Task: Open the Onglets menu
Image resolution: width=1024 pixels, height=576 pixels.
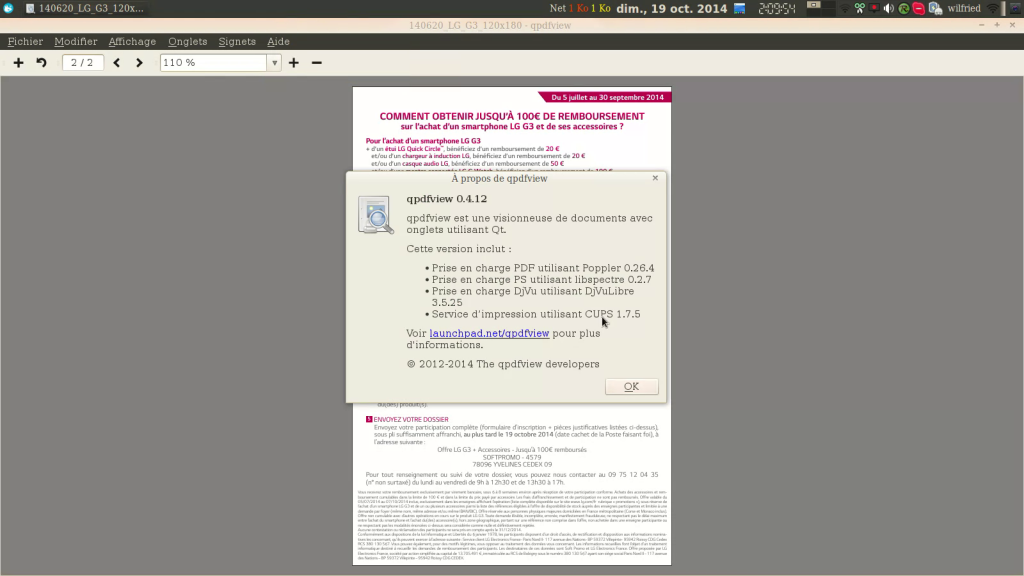Action: 187,41
